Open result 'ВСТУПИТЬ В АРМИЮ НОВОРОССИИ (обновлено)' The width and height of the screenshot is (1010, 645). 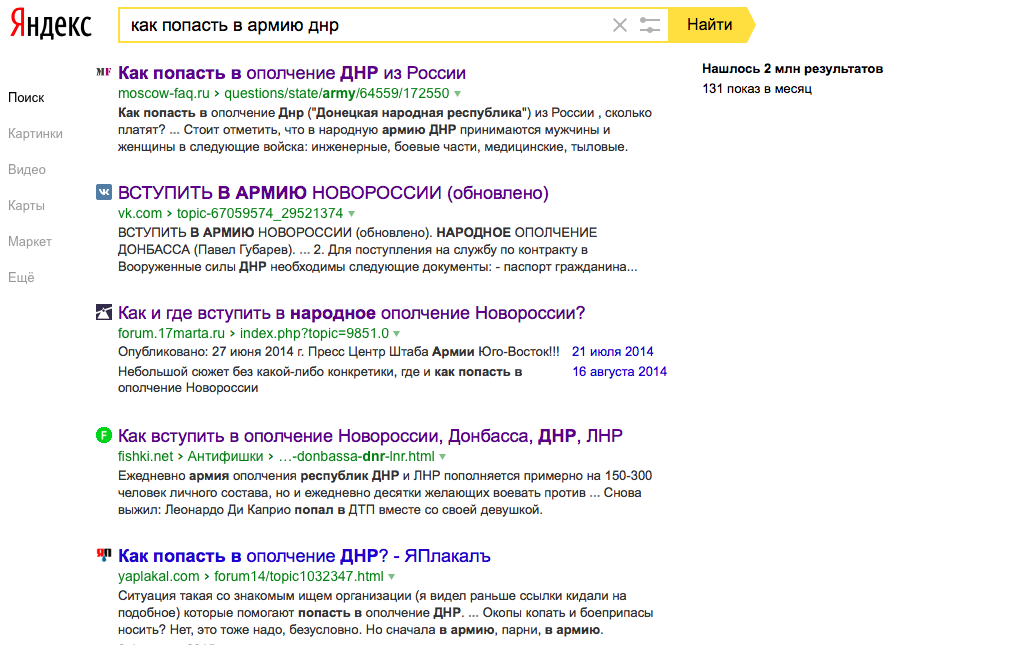coord(333,193)
